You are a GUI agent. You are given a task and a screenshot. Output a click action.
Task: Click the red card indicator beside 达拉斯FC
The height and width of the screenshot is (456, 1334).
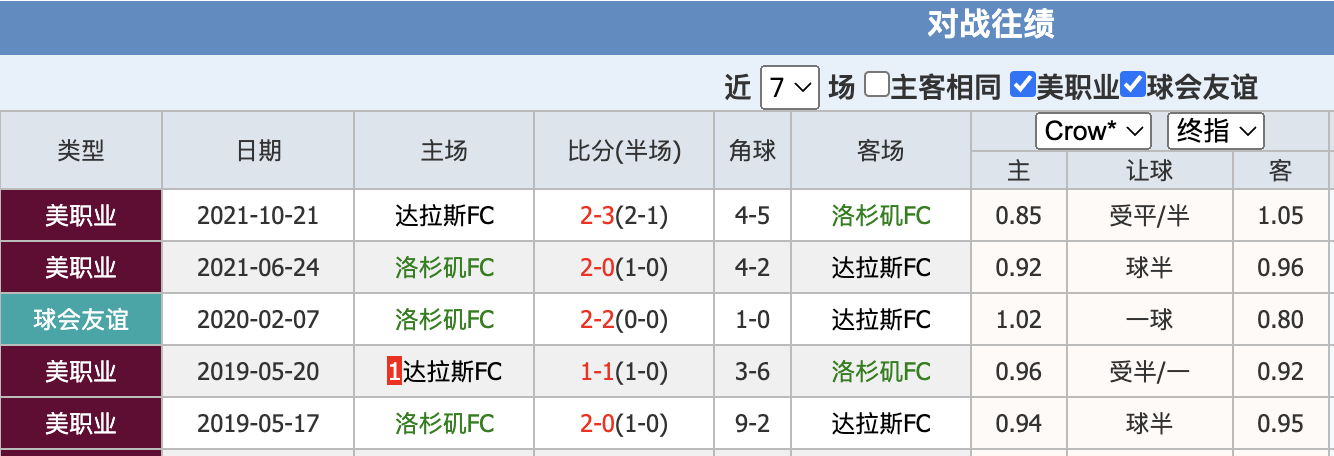click(394, 372)
